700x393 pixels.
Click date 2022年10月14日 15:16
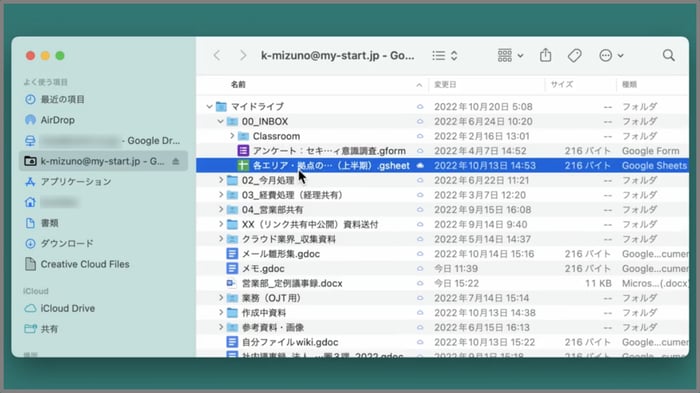tap(484, 254)
